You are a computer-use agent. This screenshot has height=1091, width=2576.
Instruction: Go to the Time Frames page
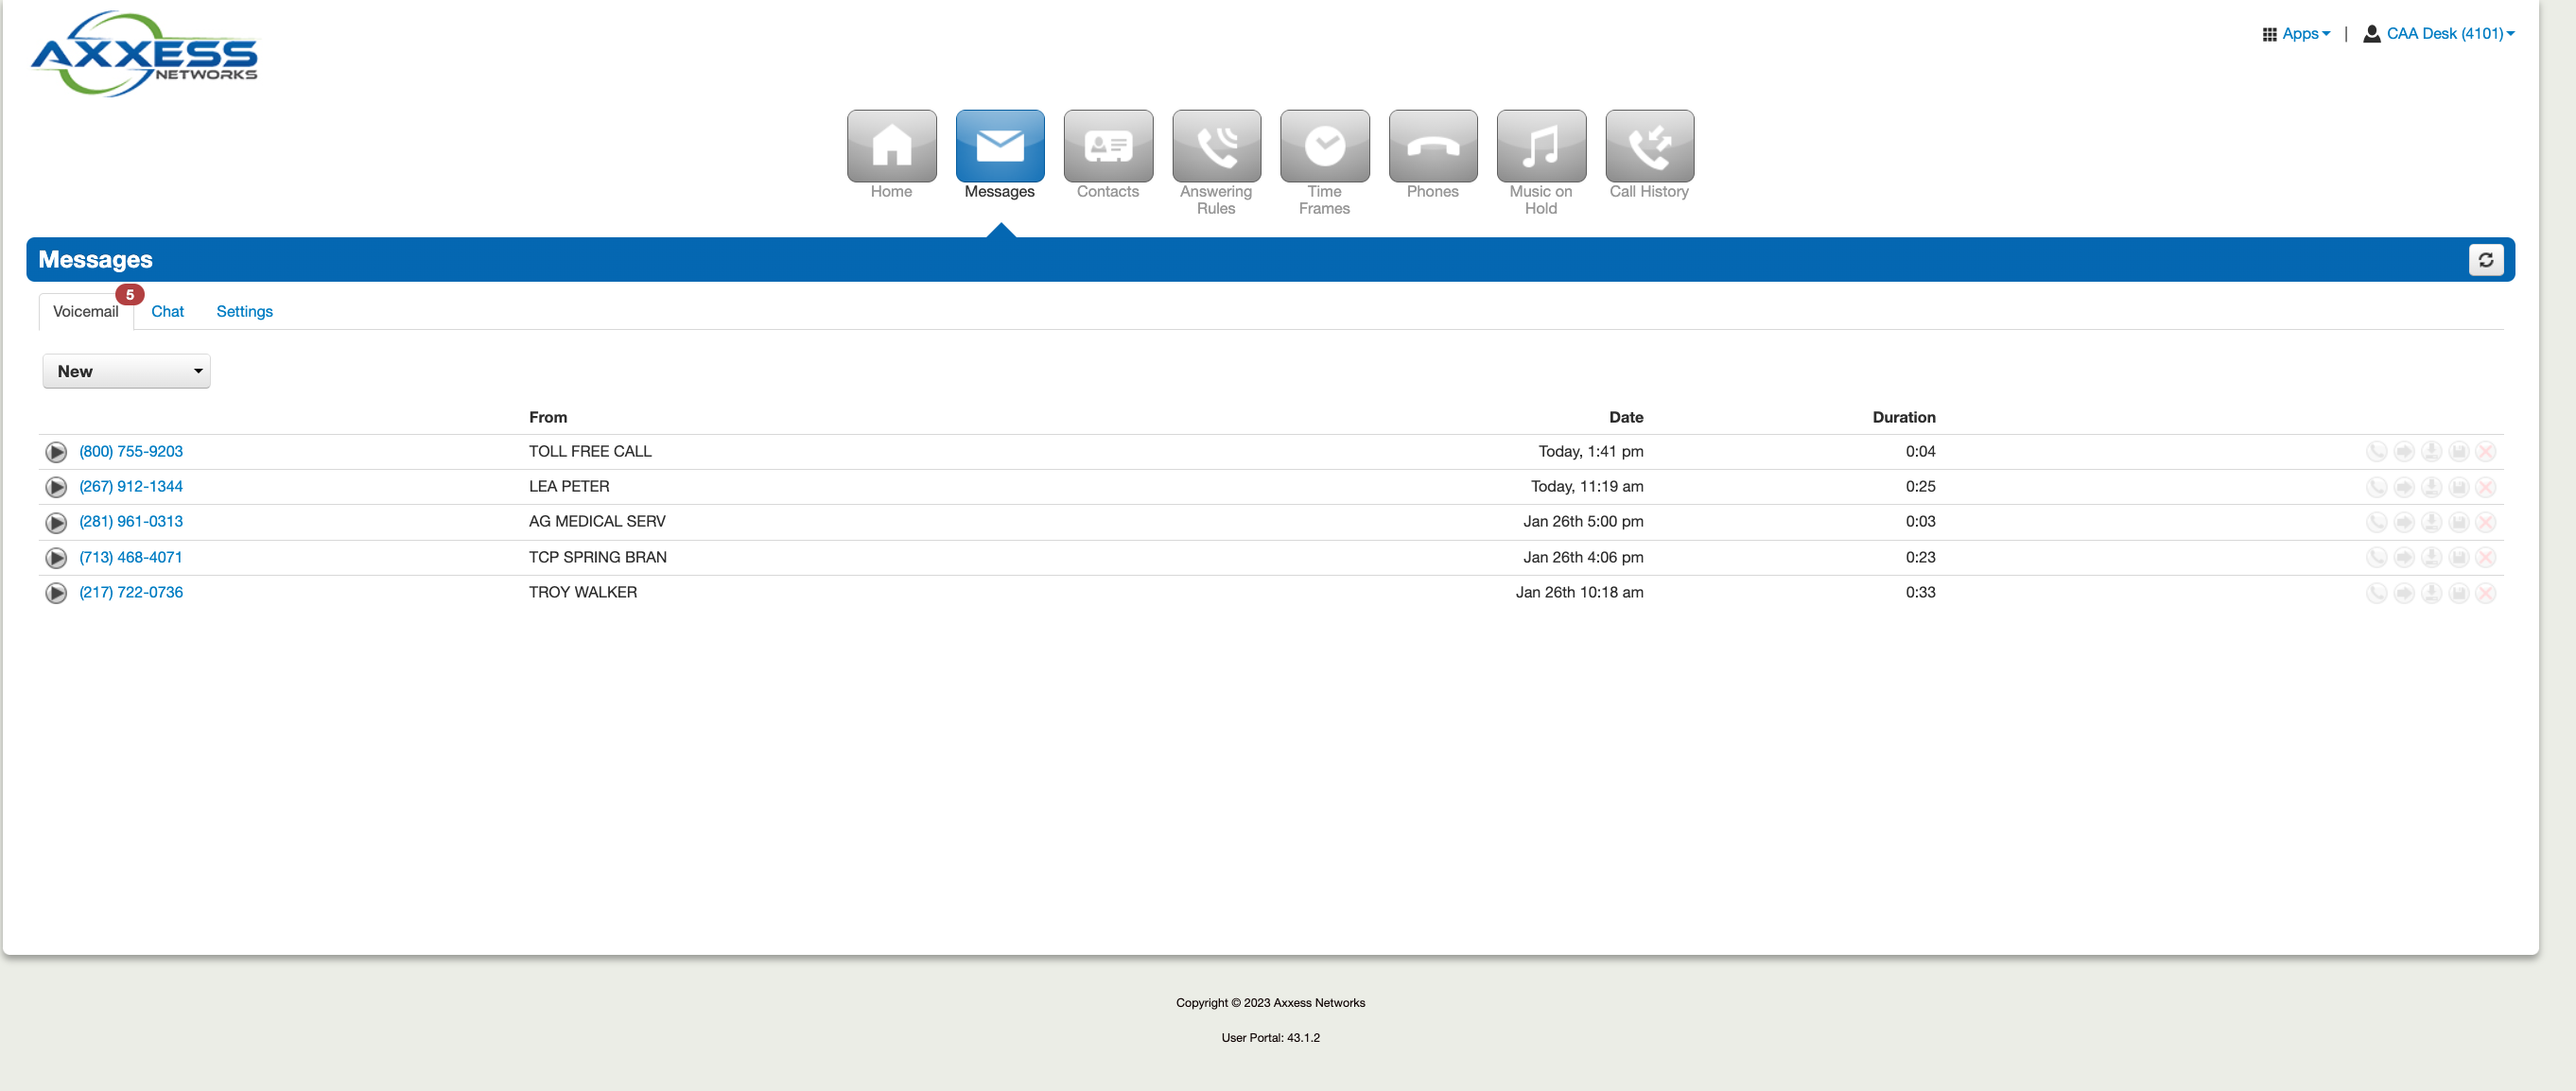pyautogui.click(x=1324, y=147)
